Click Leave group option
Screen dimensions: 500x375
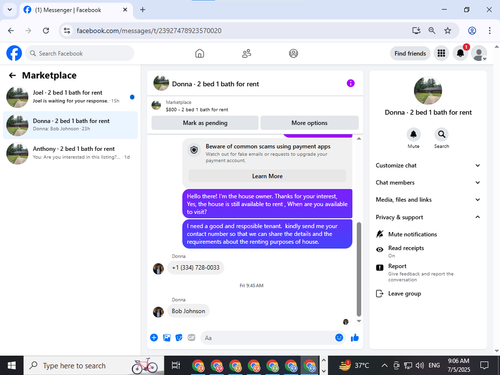pos(404,294)
